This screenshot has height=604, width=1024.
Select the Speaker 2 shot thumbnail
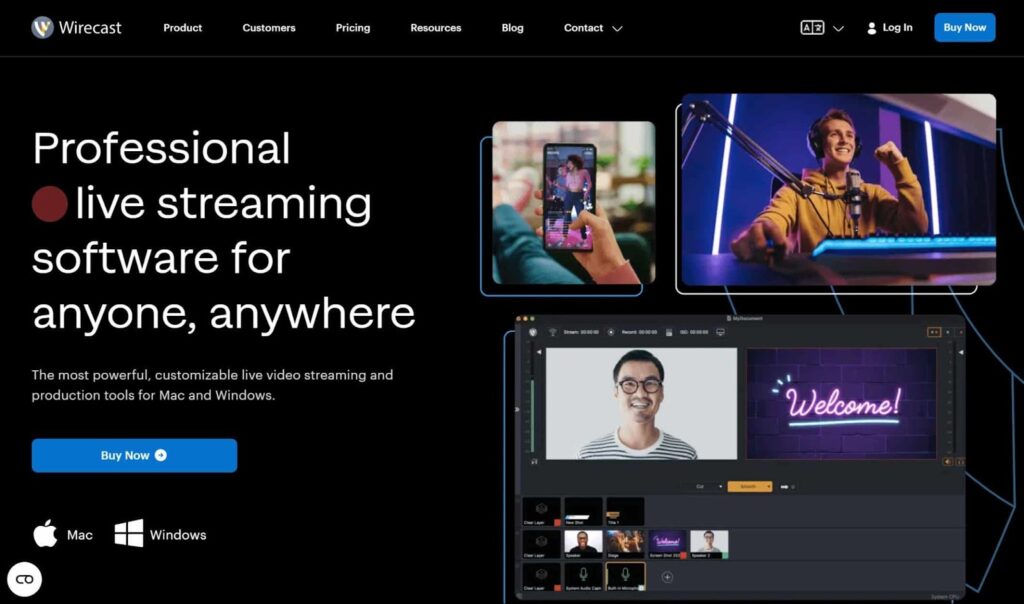tap(709, 544)
